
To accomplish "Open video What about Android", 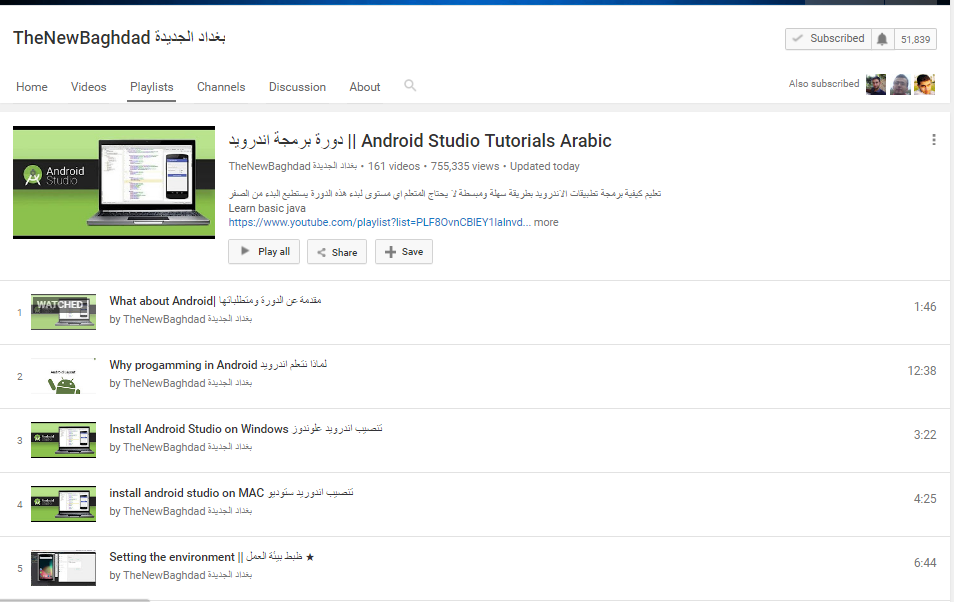I will [x=215, y=301].
